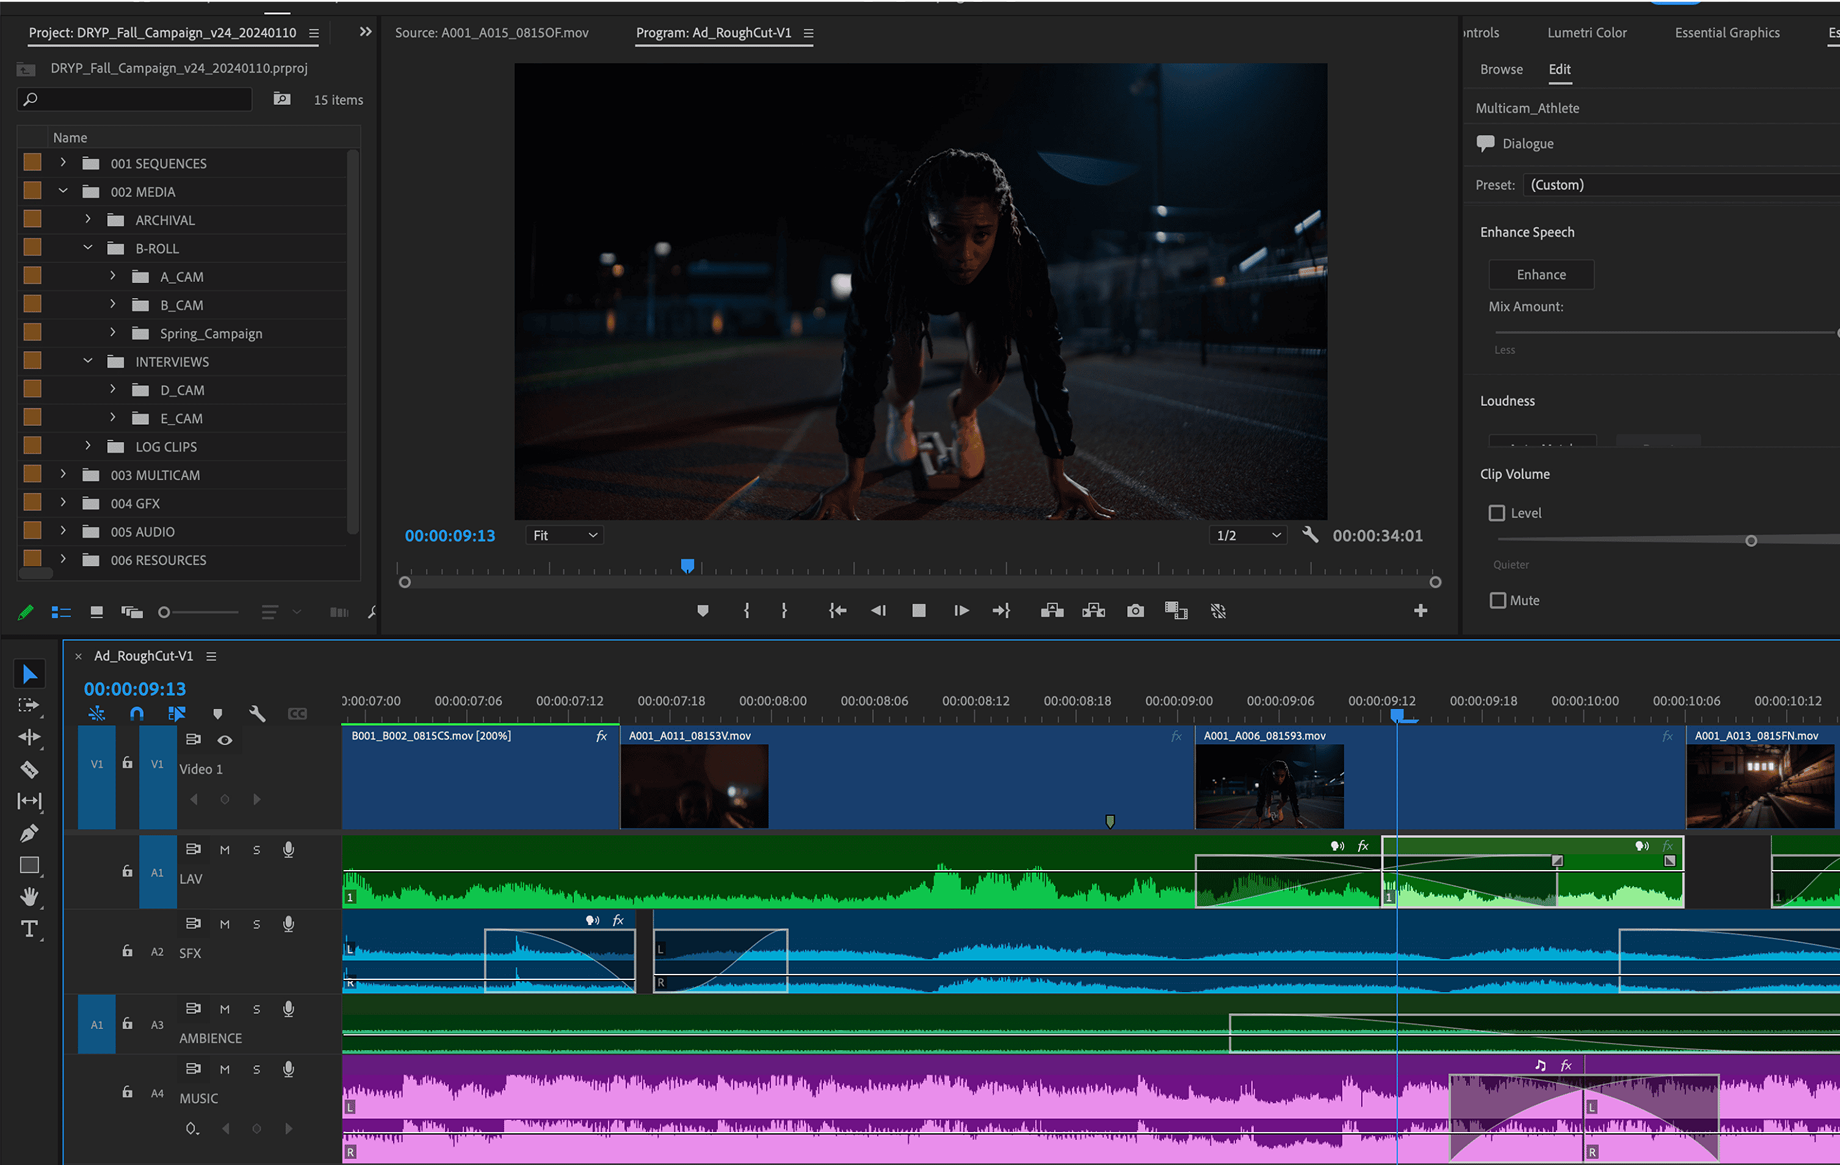Export frame with camera icon
Image resolution: width=1840 pixels, height=1165 pixels.
tap(1135, 611)
